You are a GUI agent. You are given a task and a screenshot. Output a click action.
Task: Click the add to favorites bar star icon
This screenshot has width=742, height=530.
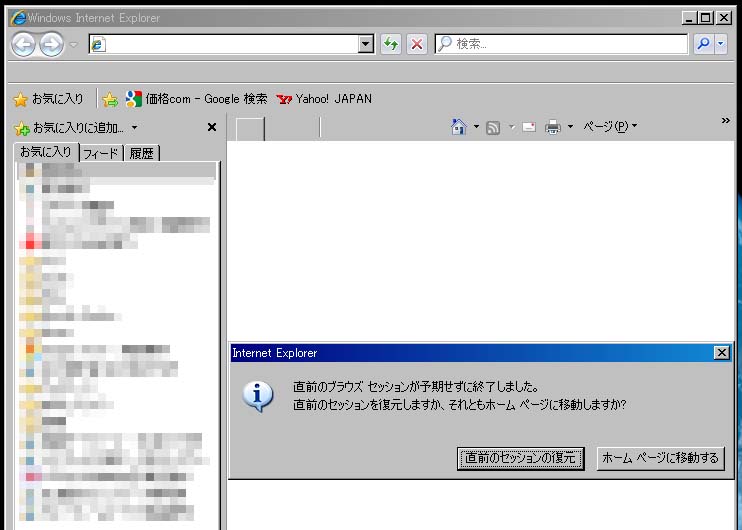click(110, 99)
